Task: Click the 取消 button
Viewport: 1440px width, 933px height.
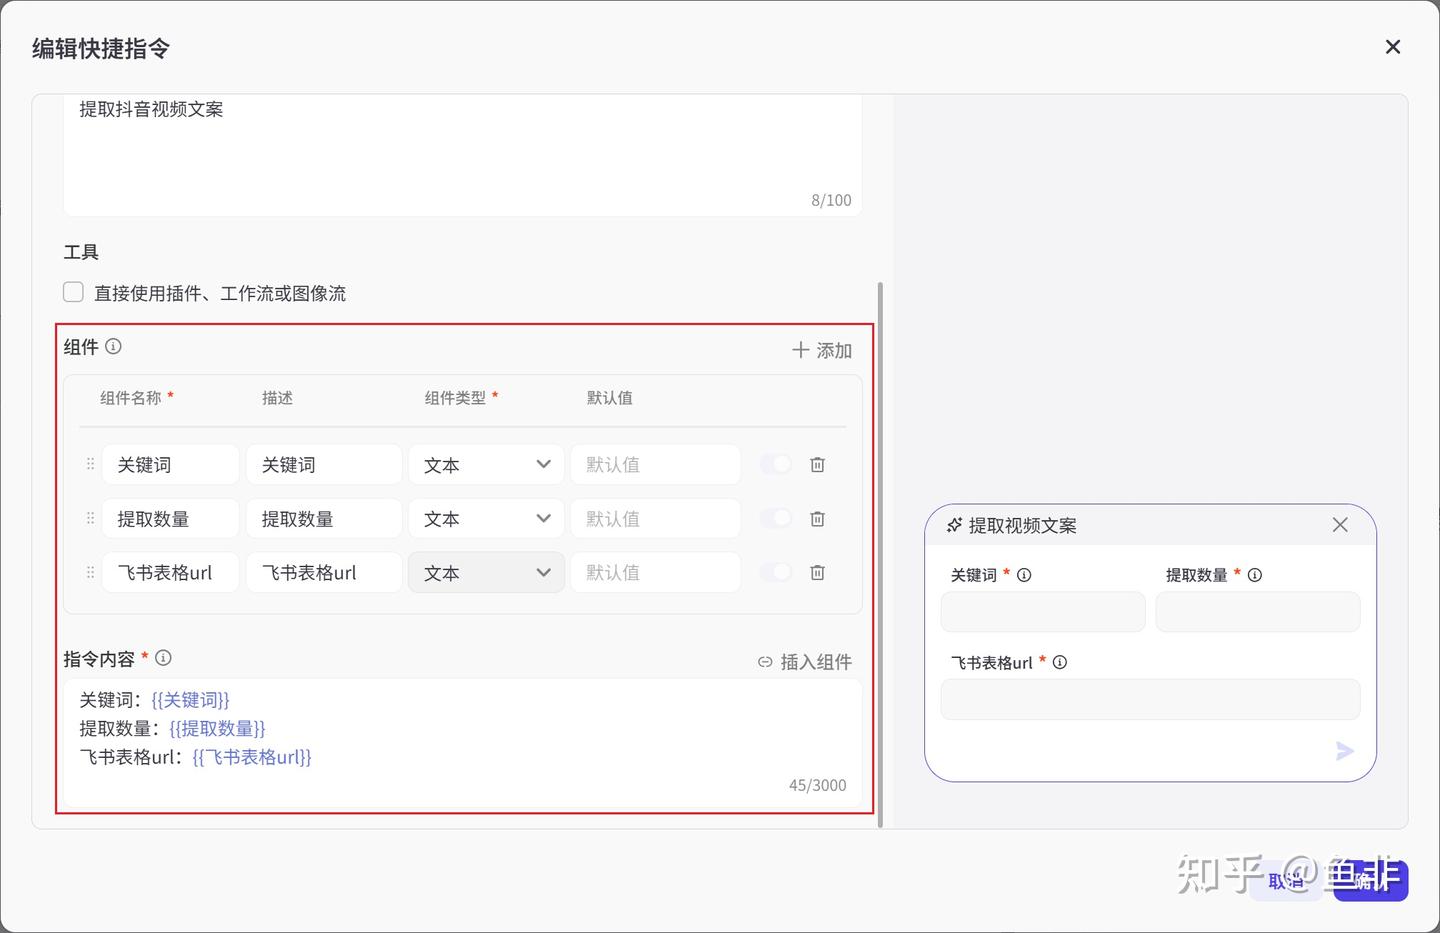Action: click(x=1287, y=881)
